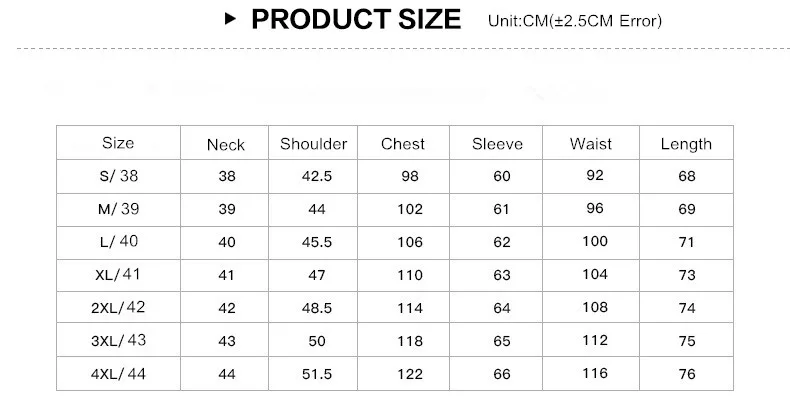790x402 pixels.
Task: Click the triangle icon before PRODUCT SIZE
Action: 230,19
